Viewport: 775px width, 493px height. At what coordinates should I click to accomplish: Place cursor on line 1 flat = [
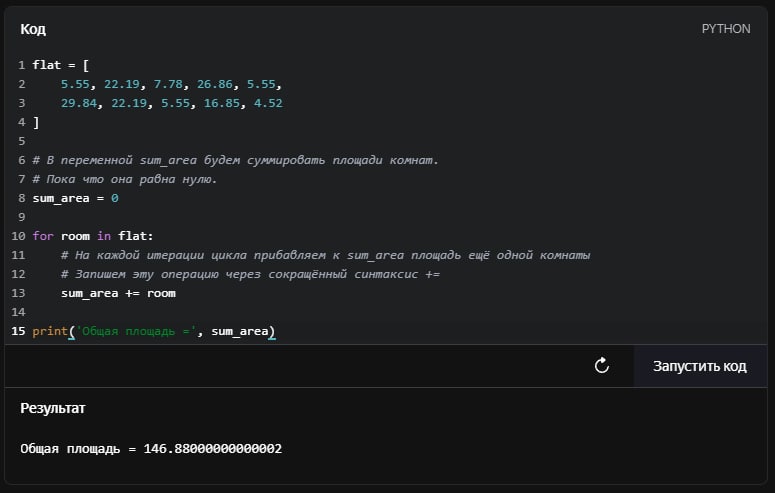[x=61, y=65]
